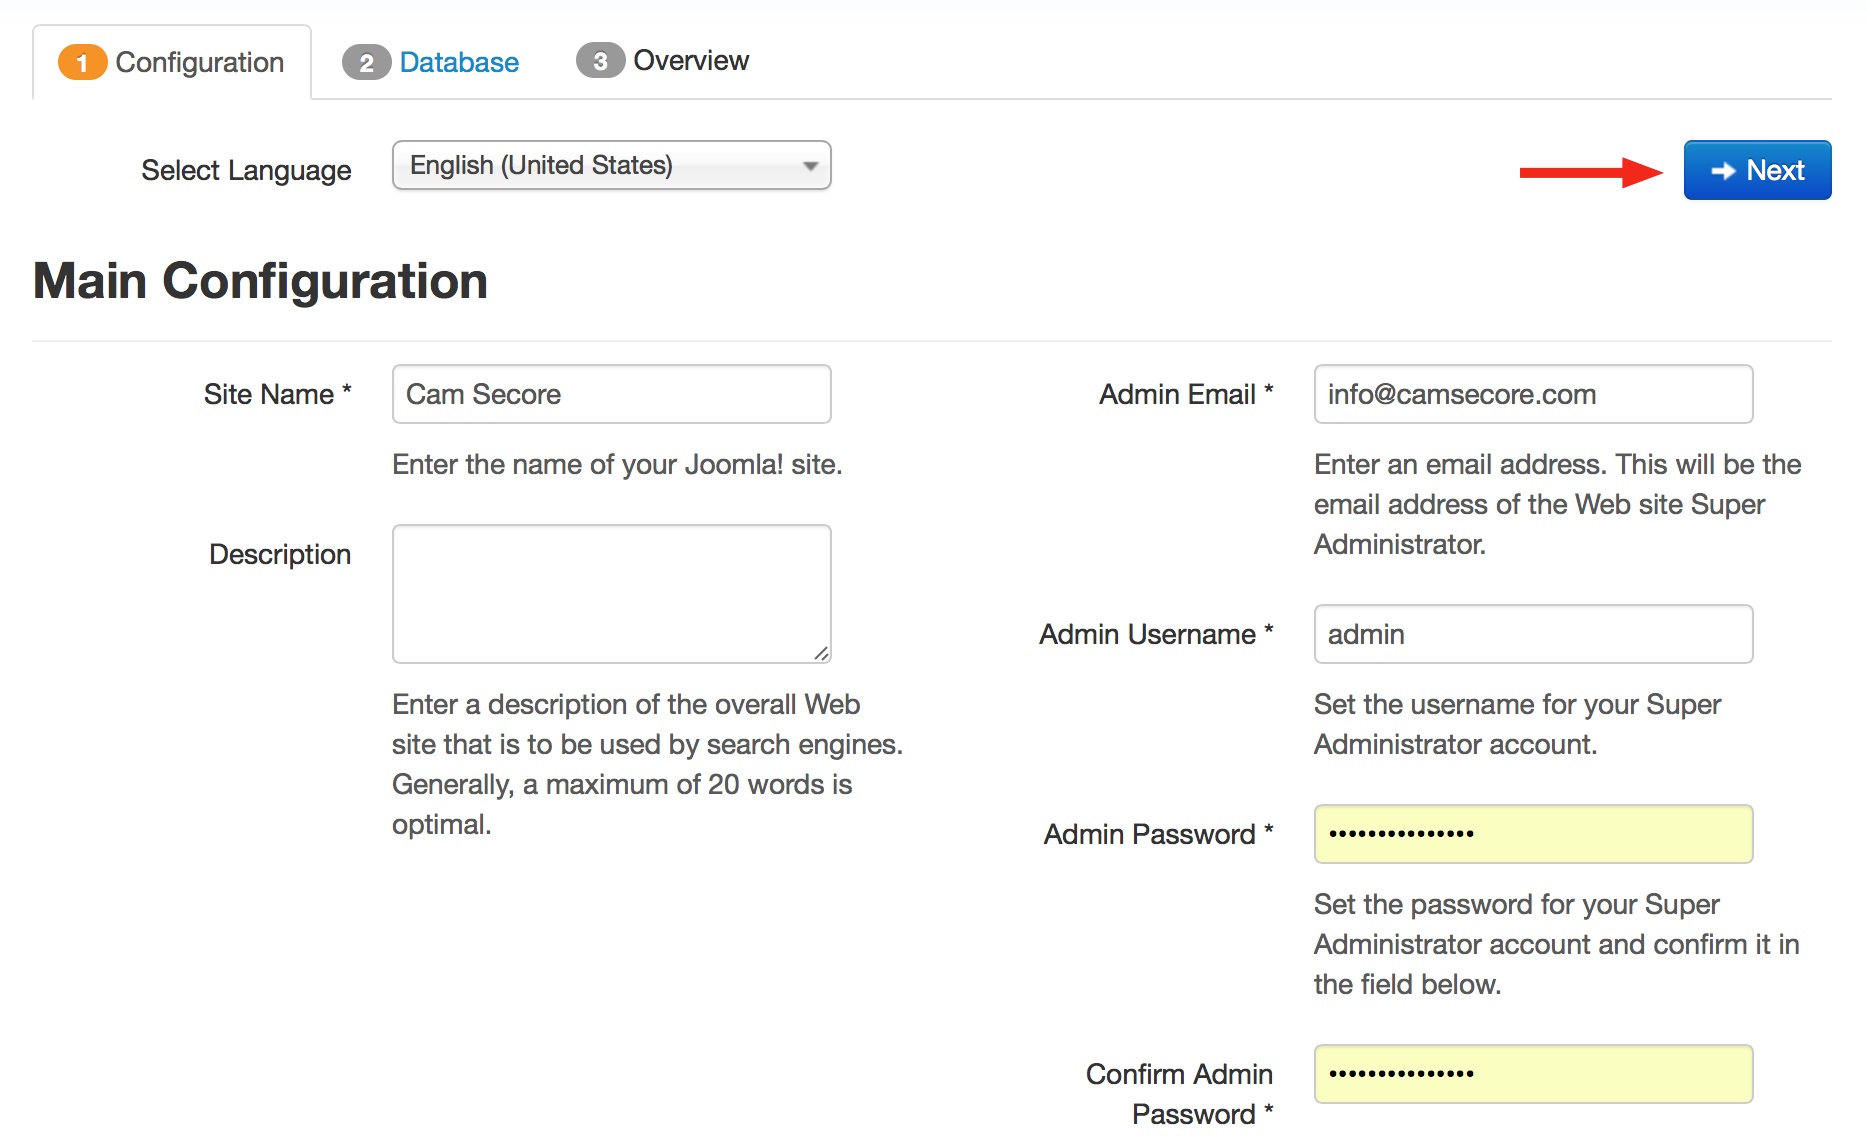Viewport: 1868px width, 1140px height.
Task: Click the orange step 1 number badge
Action: (82, 63)
